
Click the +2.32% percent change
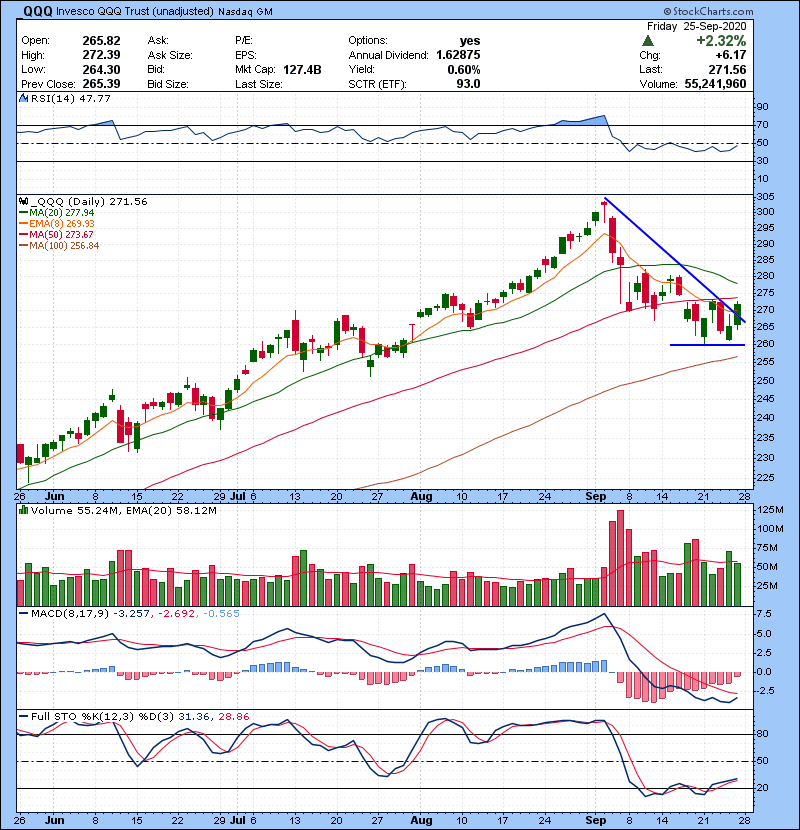[721, 41]
